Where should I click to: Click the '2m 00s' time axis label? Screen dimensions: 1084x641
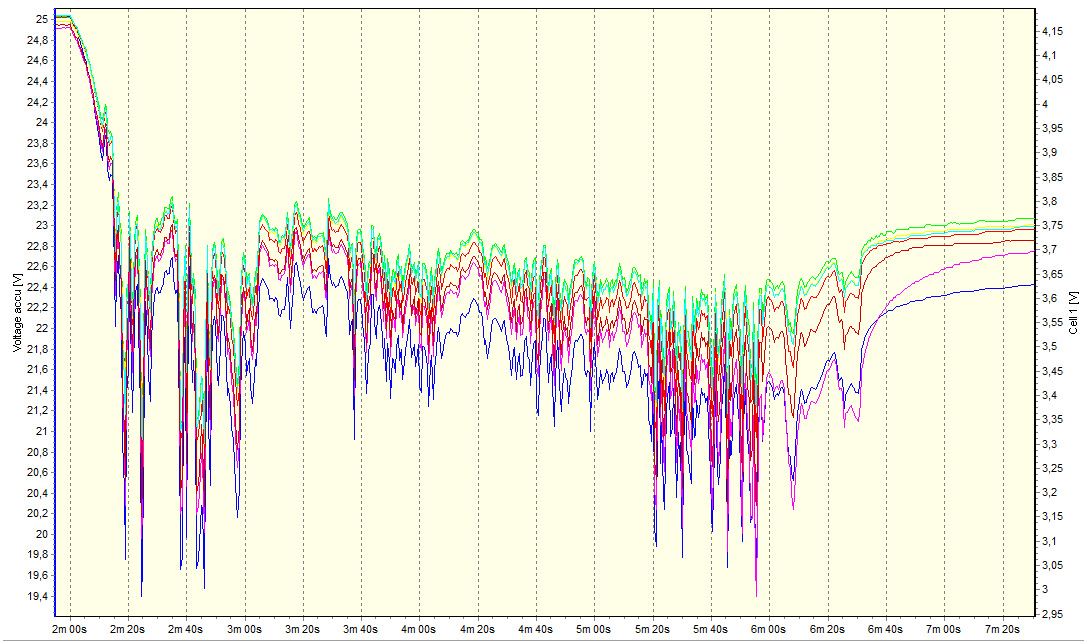point(68,630)
